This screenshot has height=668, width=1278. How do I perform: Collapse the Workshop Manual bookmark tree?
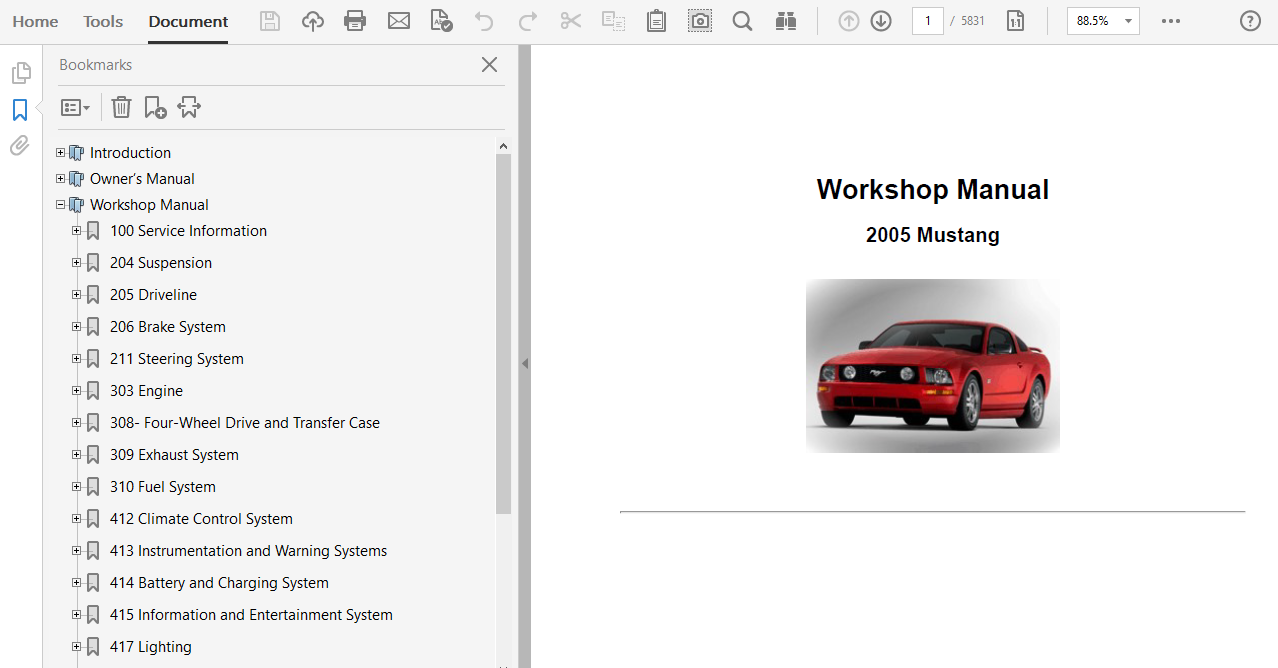61,205
